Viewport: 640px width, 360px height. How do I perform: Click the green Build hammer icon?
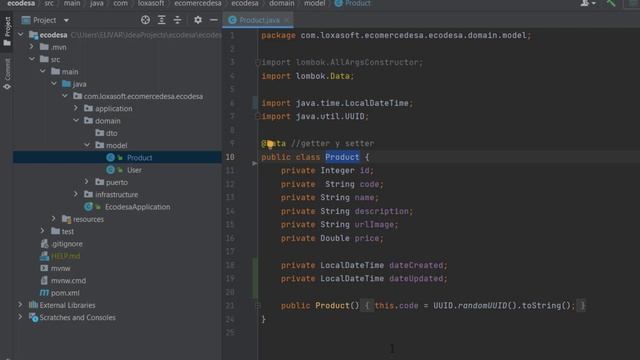coord(611,4)
